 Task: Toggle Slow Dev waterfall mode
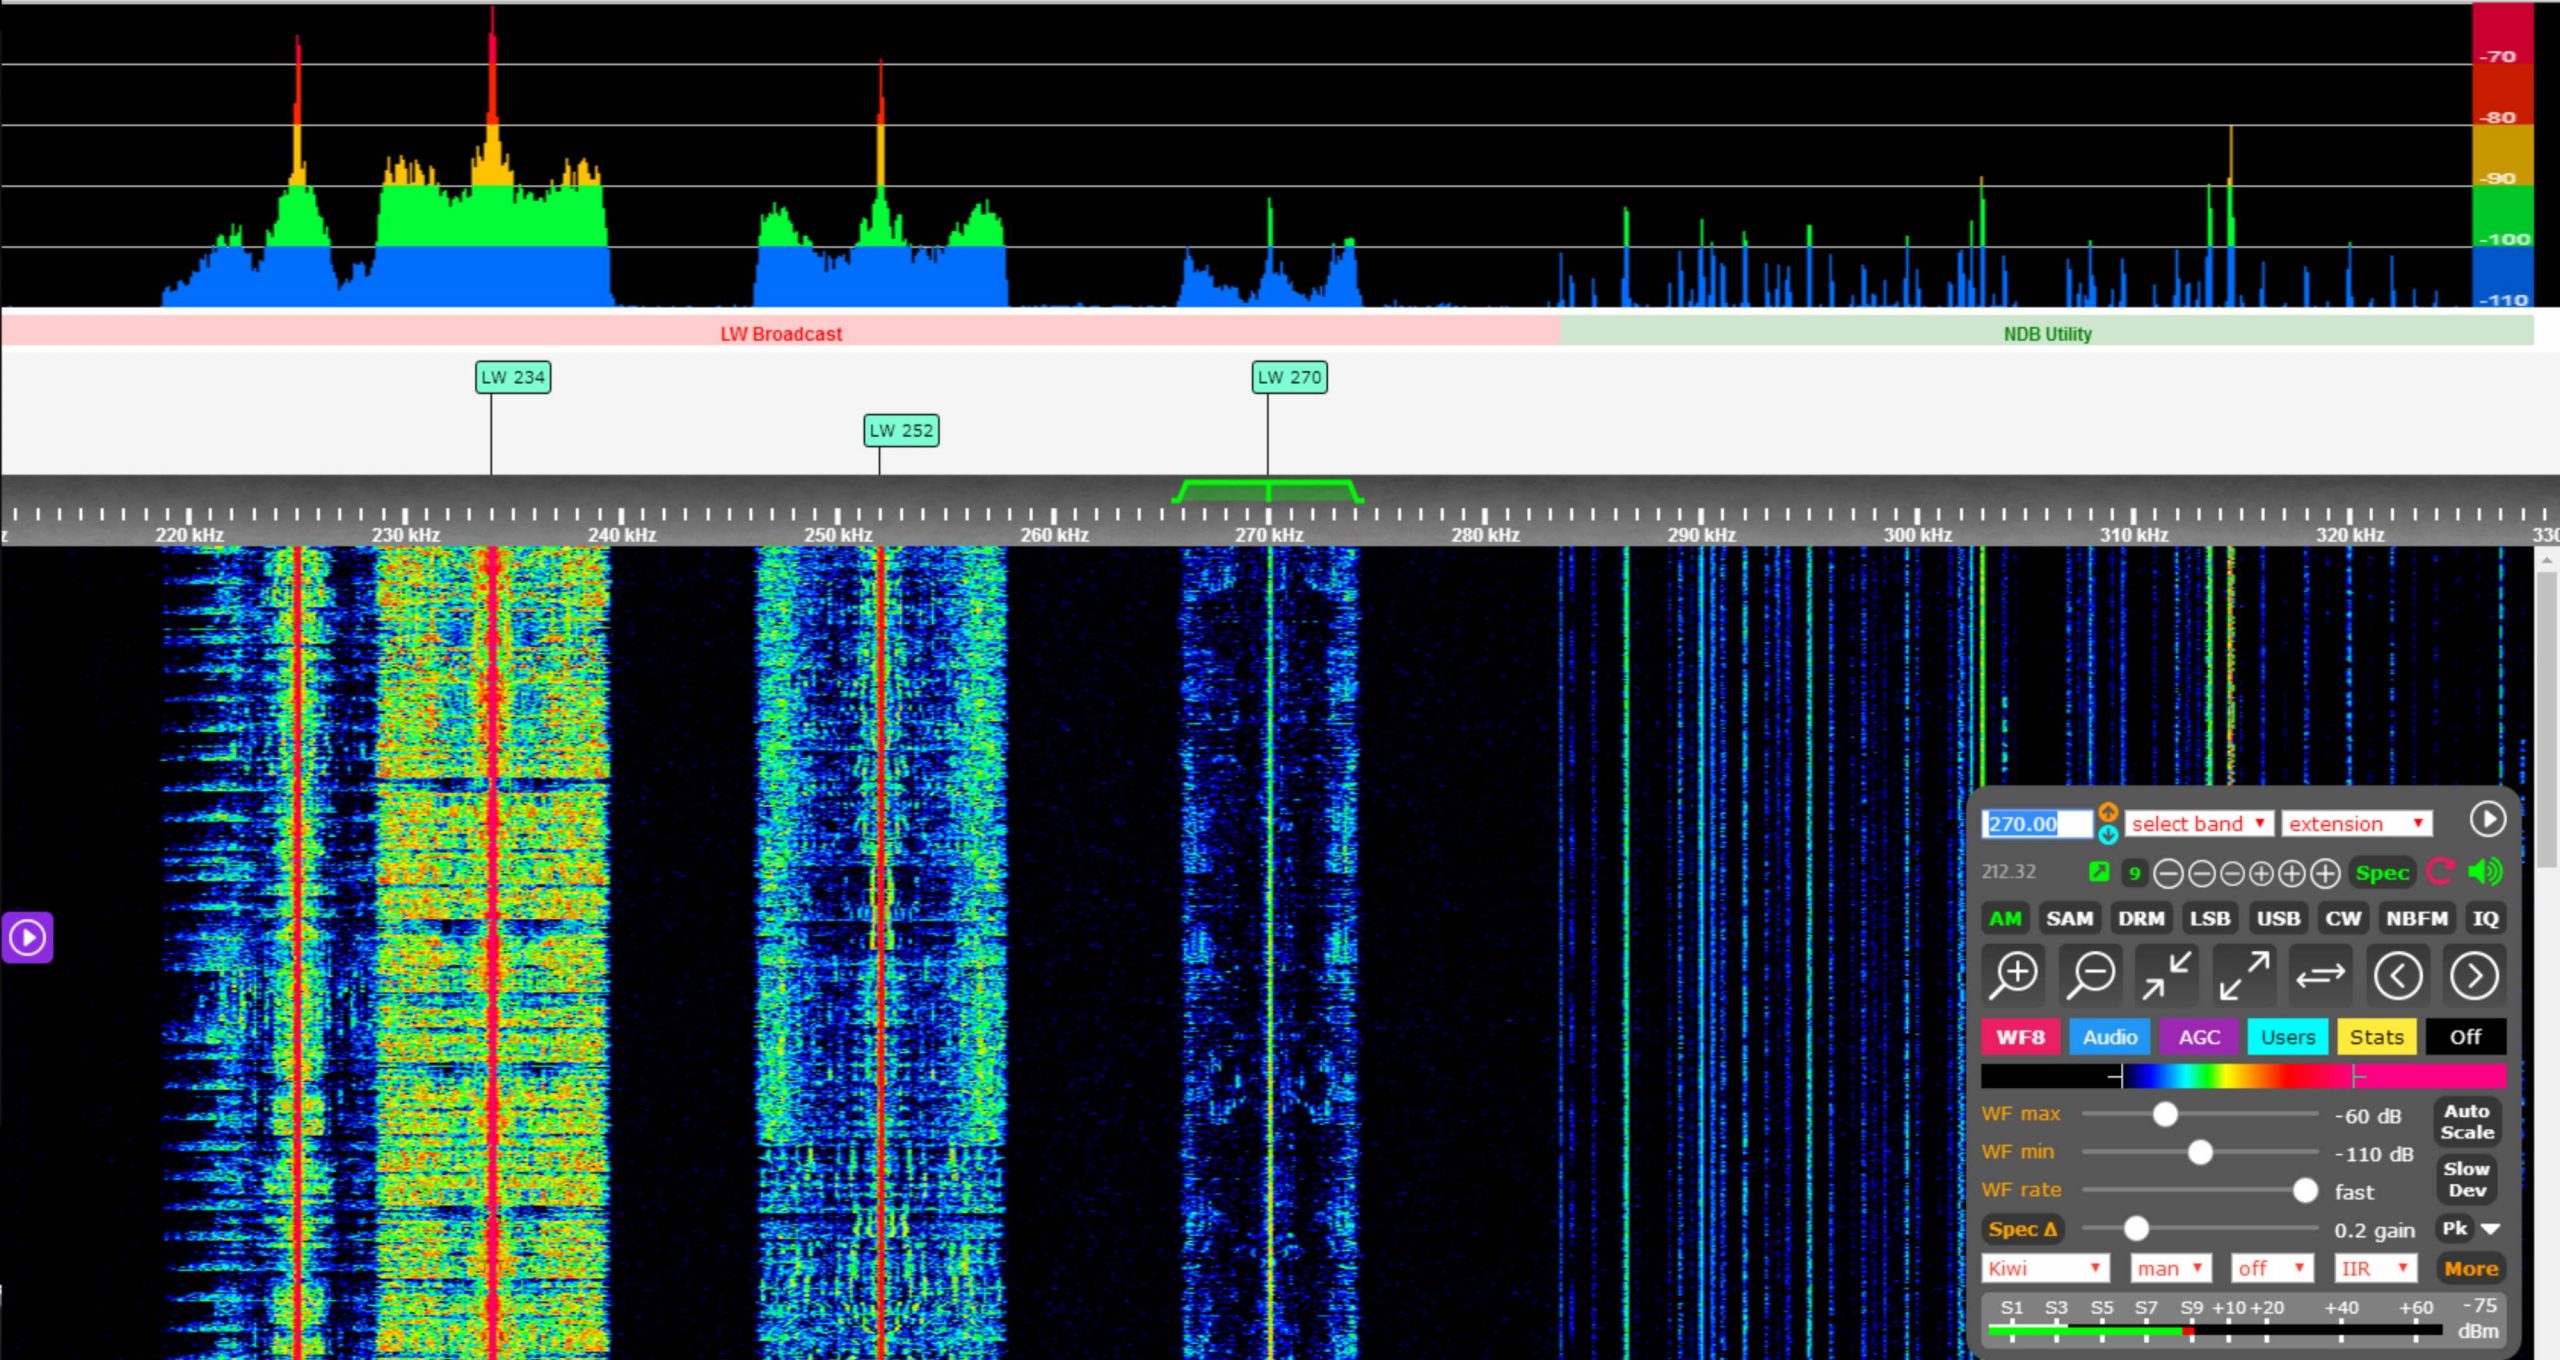2466,1179
